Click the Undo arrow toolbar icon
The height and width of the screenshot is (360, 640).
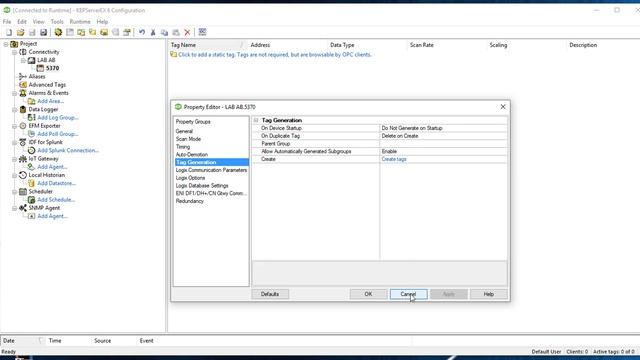(142, 32)
